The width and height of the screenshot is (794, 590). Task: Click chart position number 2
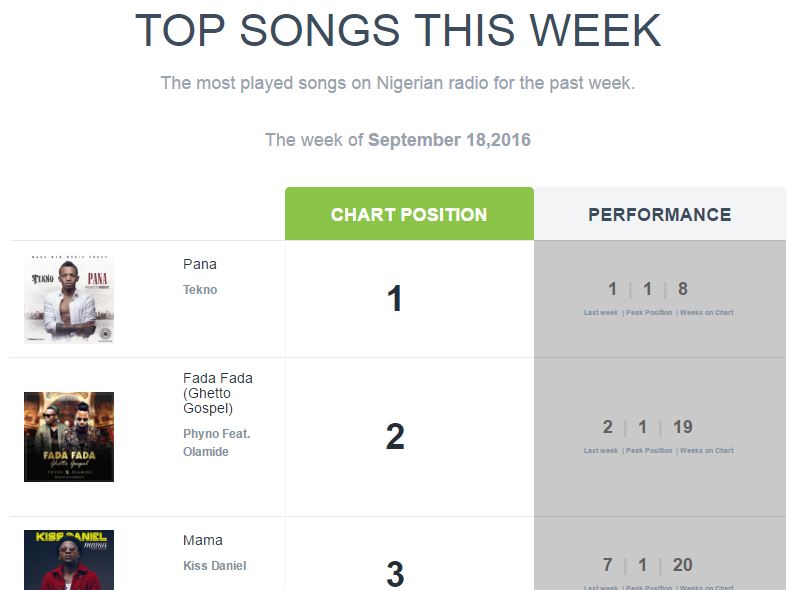click(x=395, y=437)
